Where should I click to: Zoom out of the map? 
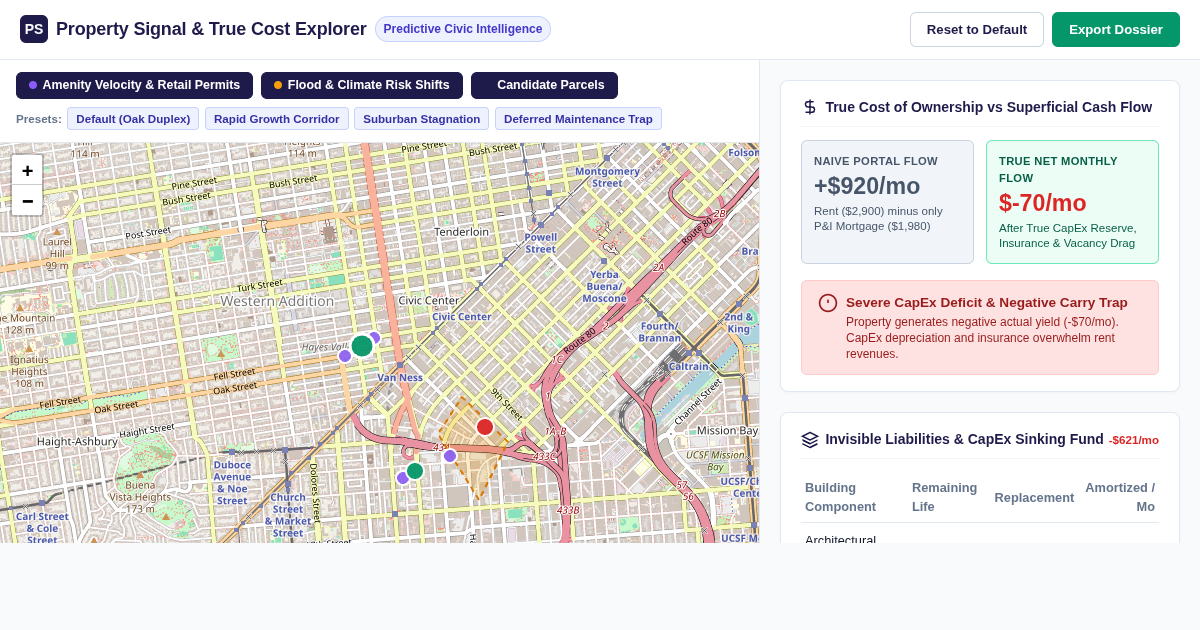[27, 200]
